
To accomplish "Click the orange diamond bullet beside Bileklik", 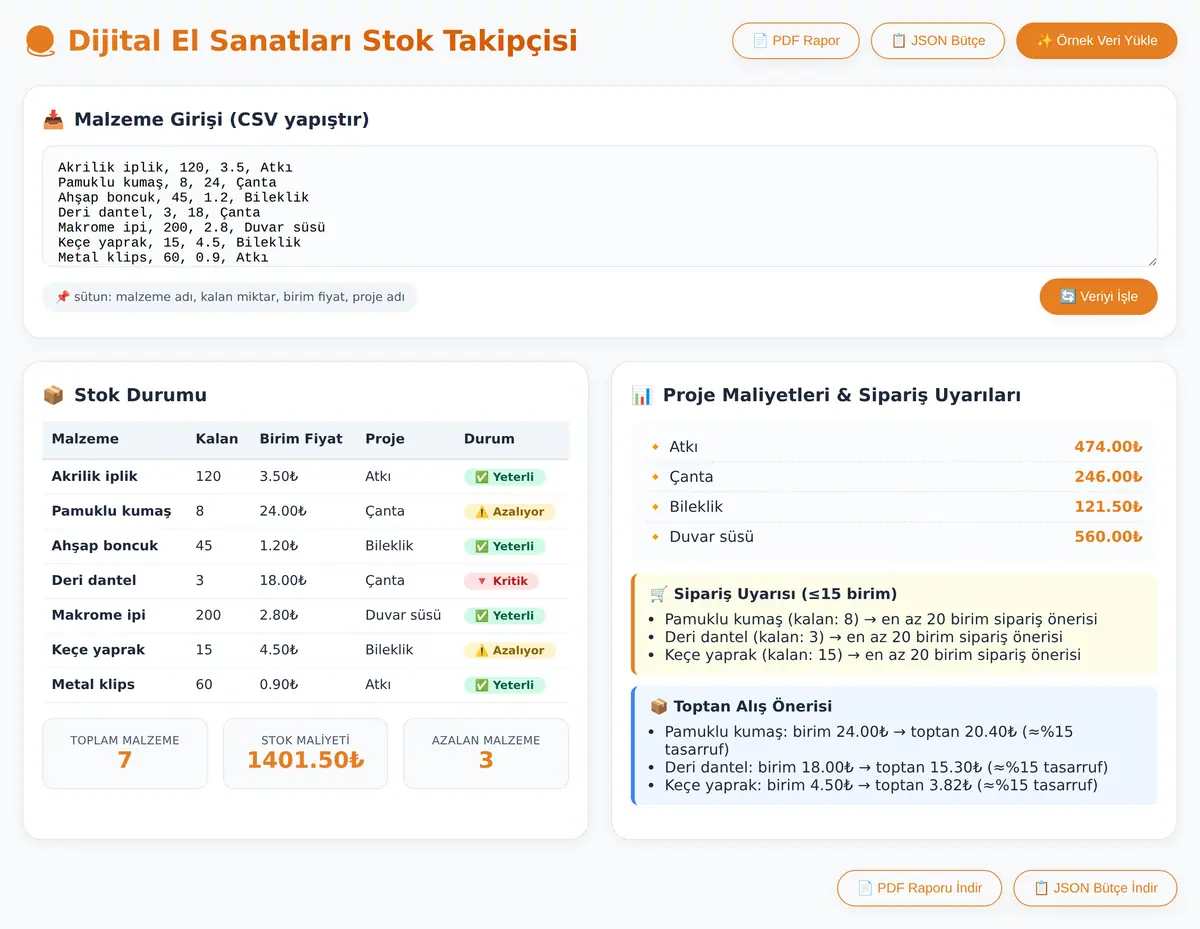I will coord(655,507).
